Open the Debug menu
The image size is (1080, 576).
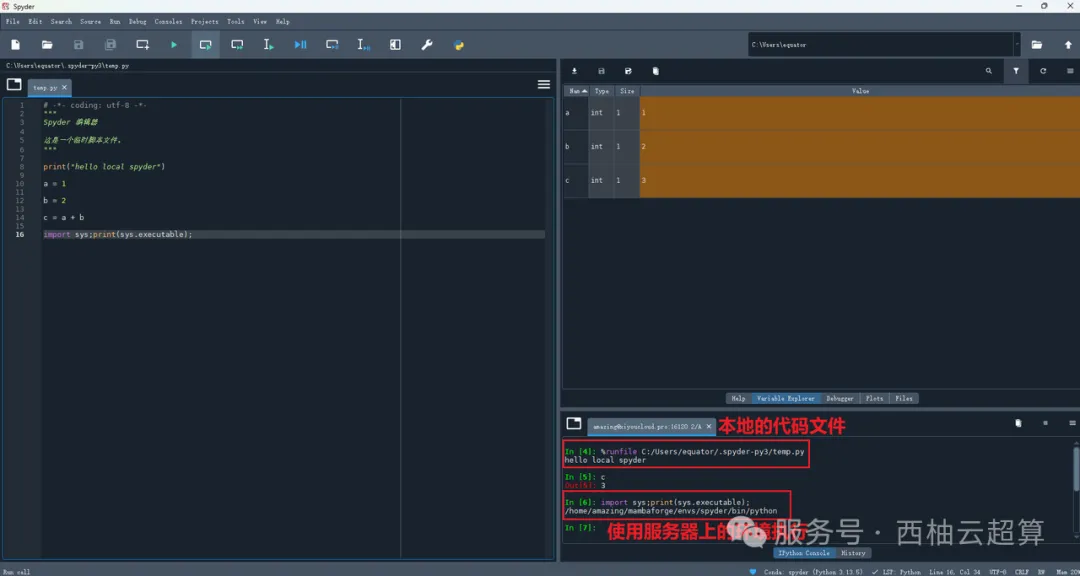(x=138, y=22)
